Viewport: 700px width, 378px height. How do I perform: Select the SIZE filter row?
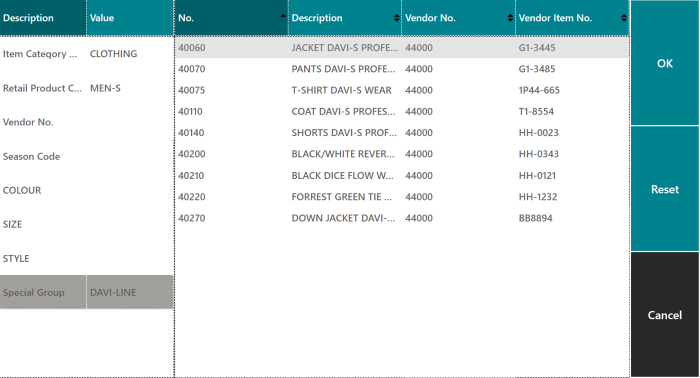[x=87, y=224]
